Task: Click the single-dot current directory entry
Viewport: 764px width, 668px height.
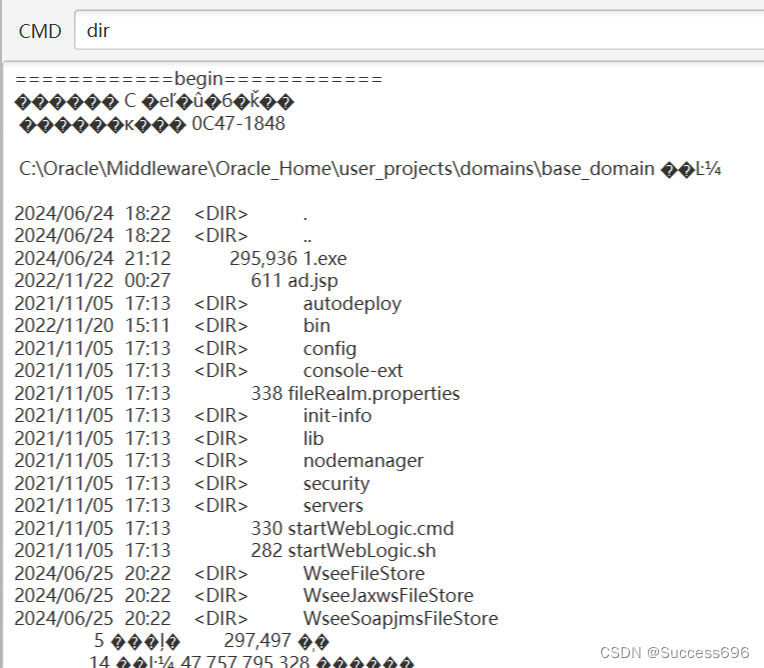Action: pos(306,218)
